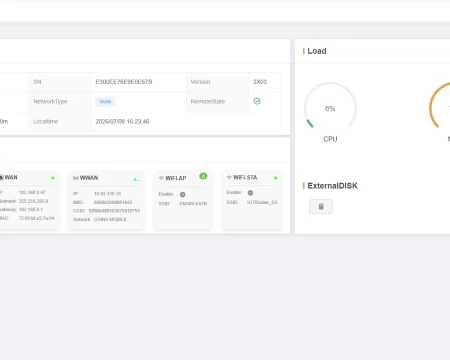Click the WAN MAC address value
This screenshot has width=450, height=360.
36,218
